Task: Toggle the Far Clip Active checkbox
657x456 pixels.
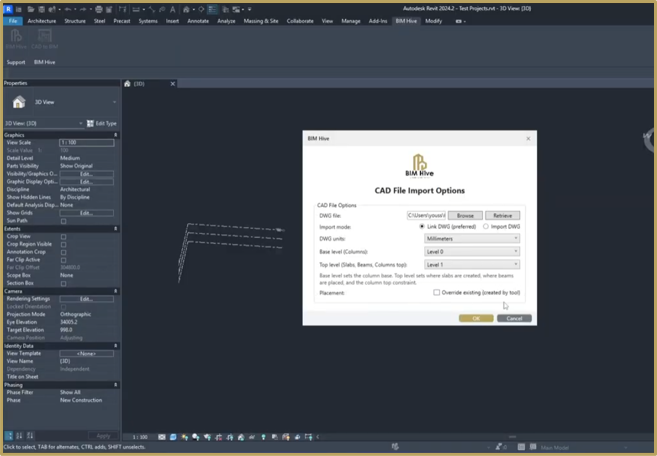Action: (64, 260)
